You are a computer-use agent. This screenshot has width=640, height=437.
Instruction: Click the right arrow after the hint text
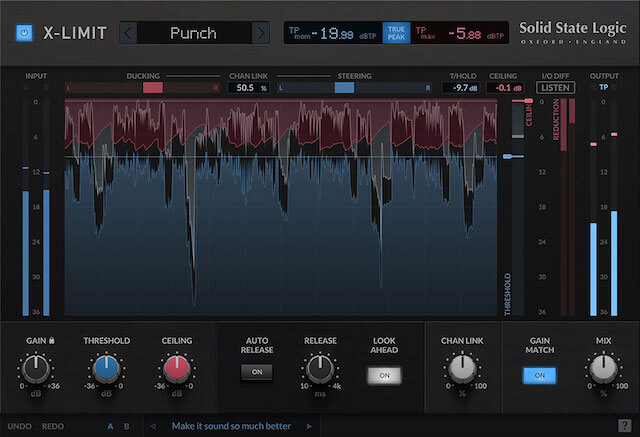point(309,426)
